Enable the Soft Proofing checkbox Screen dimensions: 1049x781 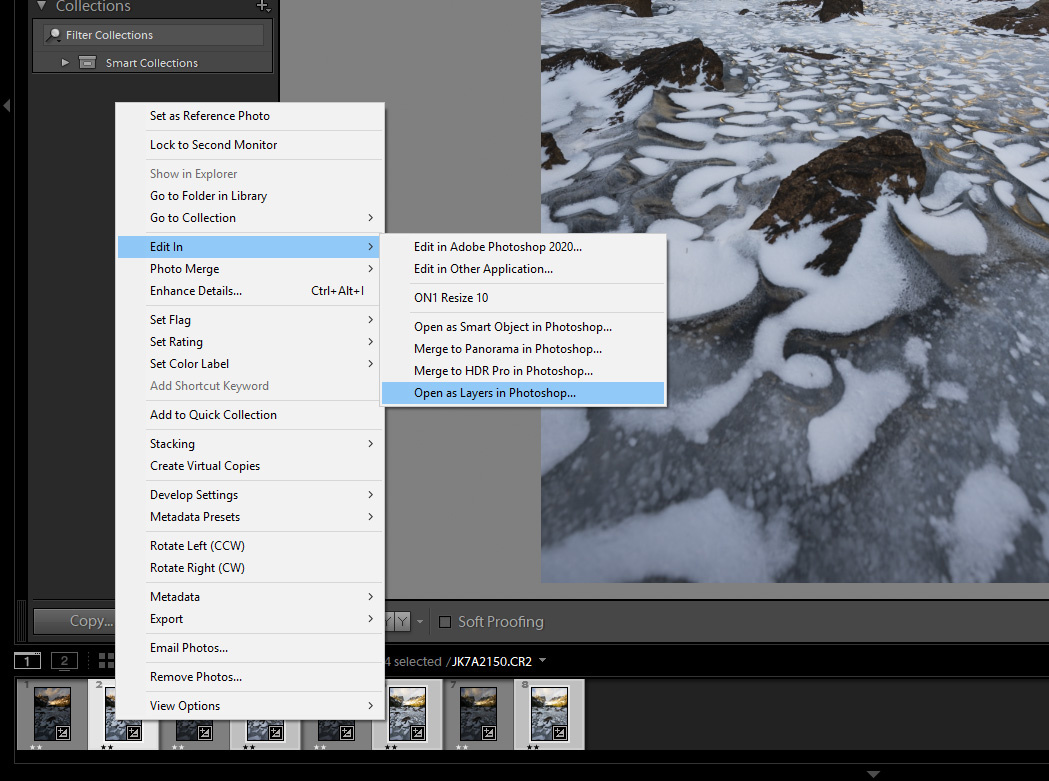pos(445,622)
